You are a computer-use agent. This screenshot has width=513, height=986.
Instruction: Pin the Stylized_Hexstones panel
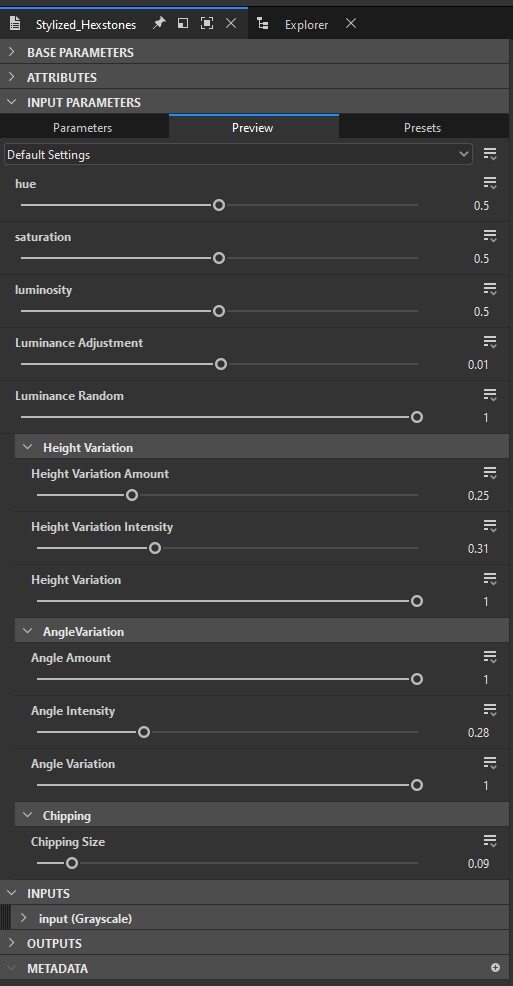(x=159, y=23)
